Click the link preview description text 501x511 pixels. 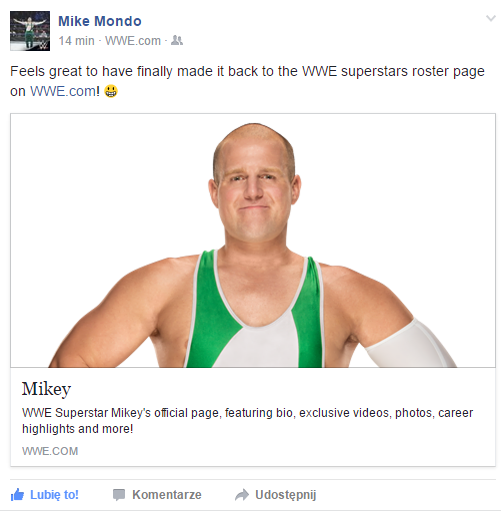click(x=247, y=421)
